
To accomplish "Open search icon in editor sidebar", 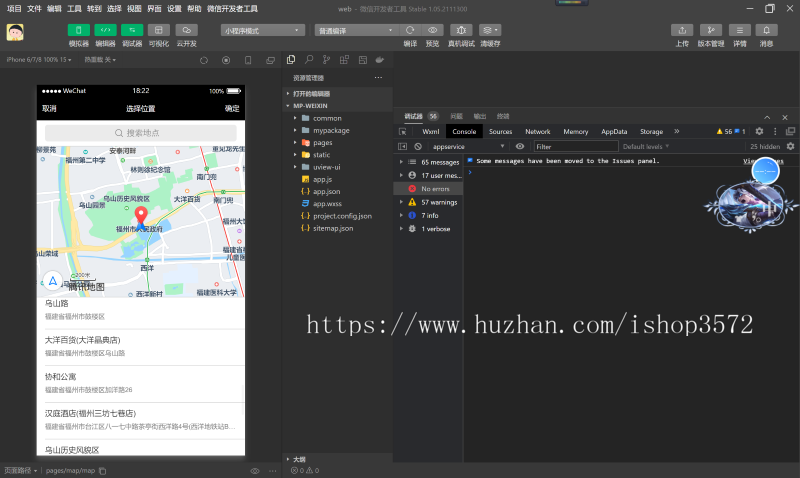I will [309, 60].
